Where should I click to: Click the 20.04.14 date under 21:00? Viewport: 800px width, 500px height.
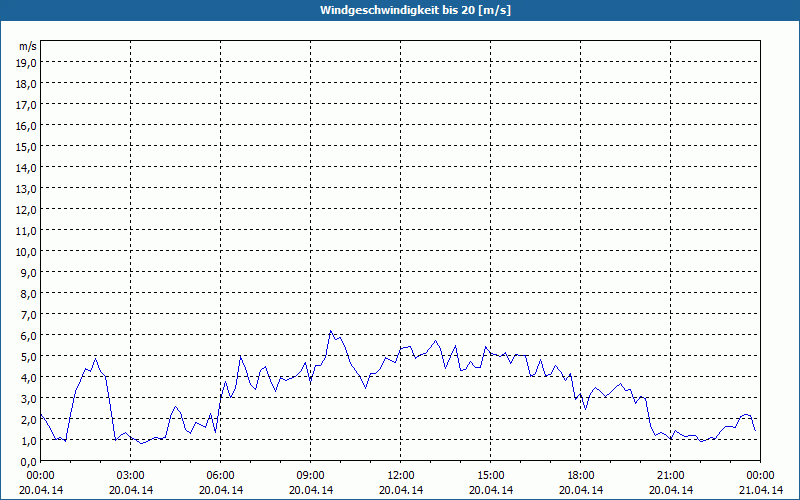(671, 490)
